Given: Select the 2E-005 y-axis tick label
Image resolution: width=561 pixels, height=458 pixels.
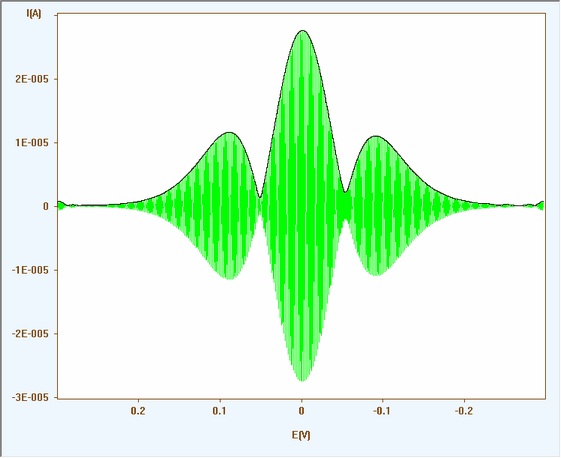Looking at the screenshot, I should pyautogui.click(x=31, y=79).
